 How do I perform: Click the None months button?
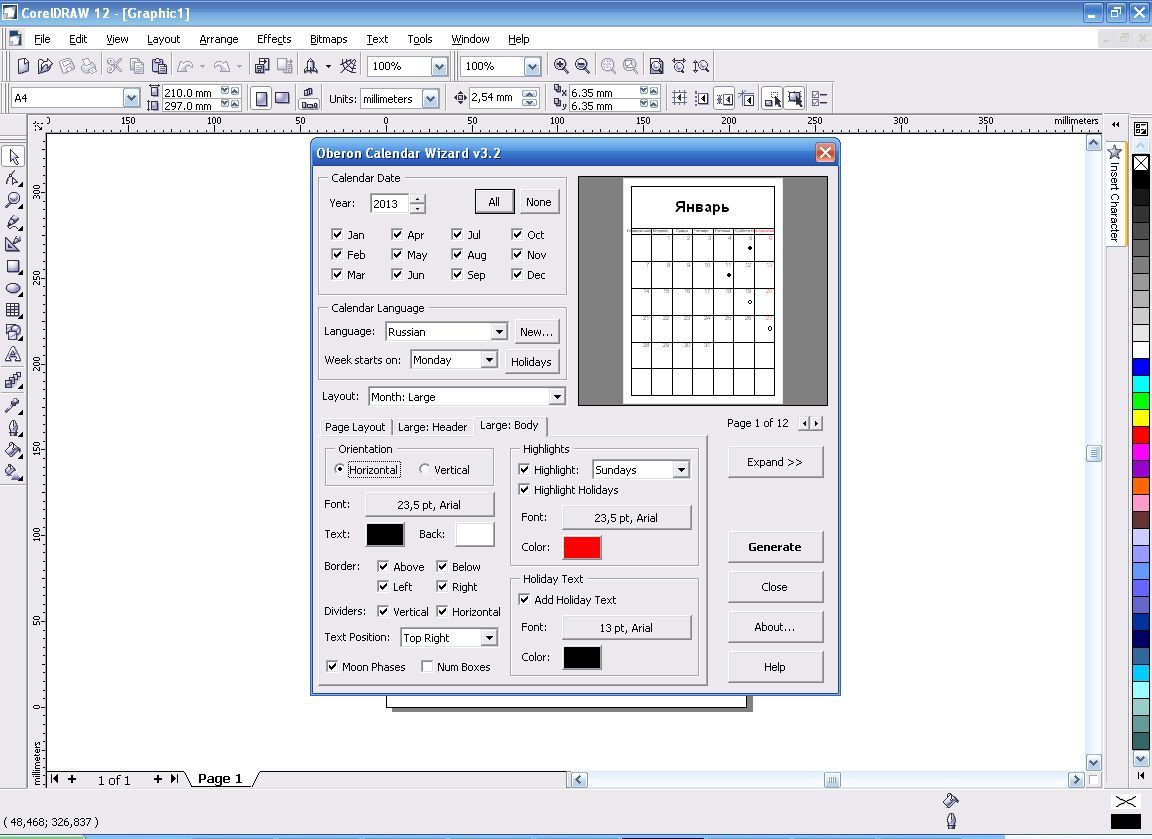pyautogui.click(x=539, y=202)
